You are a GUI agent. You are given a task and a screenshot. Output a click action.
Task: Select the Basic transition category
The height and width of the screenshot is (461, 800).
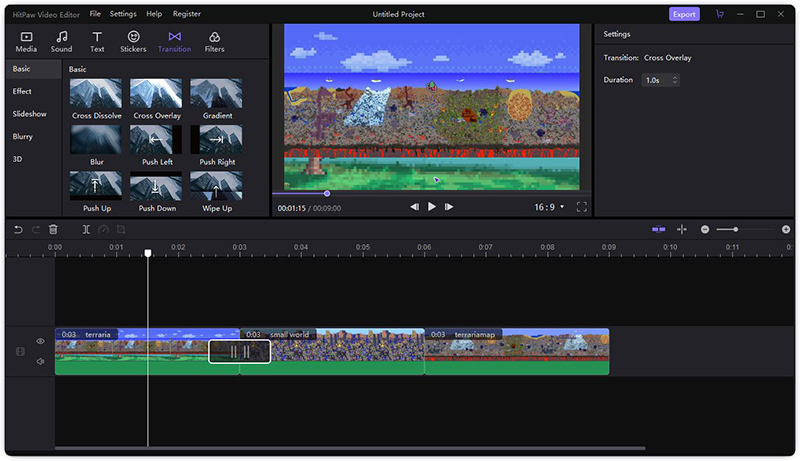pyautogui.click(x=34, y=69)
